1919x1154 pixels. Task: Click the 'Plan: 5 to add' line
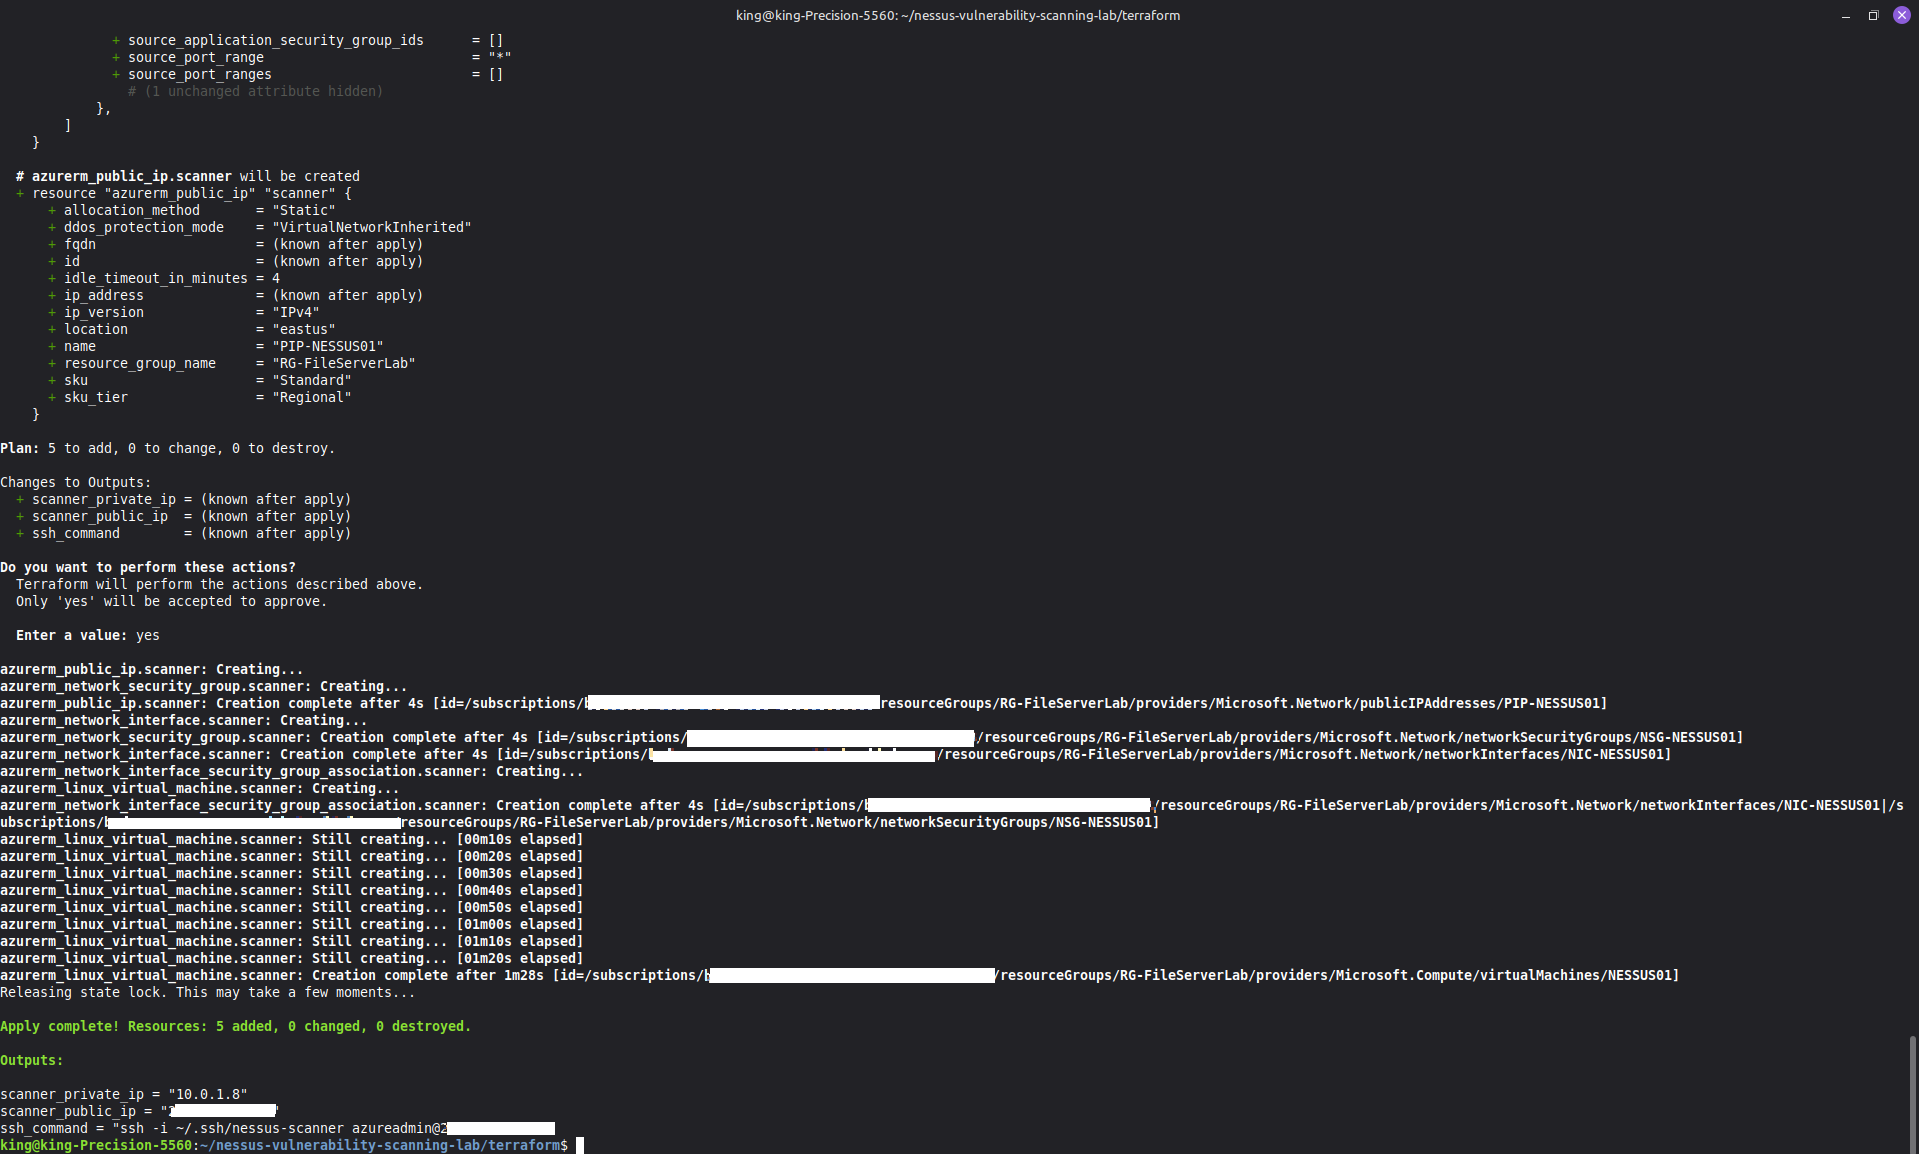tap(167, 448)
